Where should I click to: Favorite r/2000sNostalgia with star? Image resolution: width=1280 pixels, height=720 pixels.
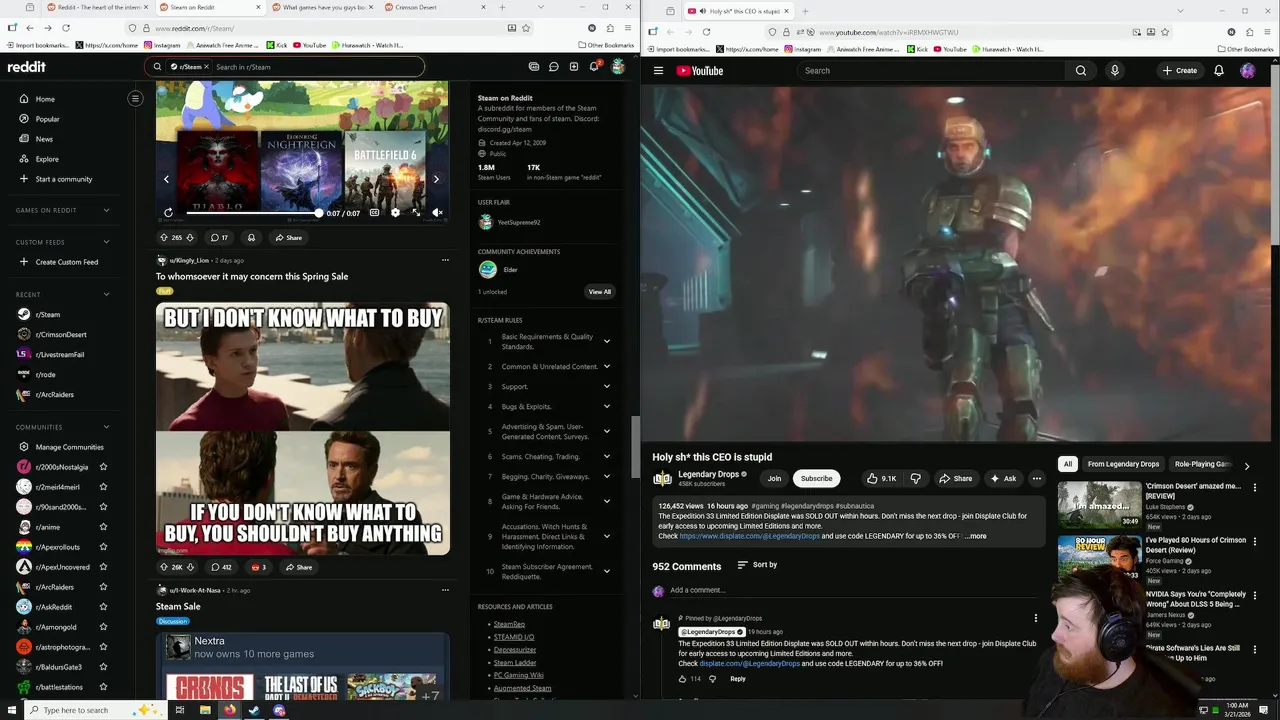click(x=103, y=467)
